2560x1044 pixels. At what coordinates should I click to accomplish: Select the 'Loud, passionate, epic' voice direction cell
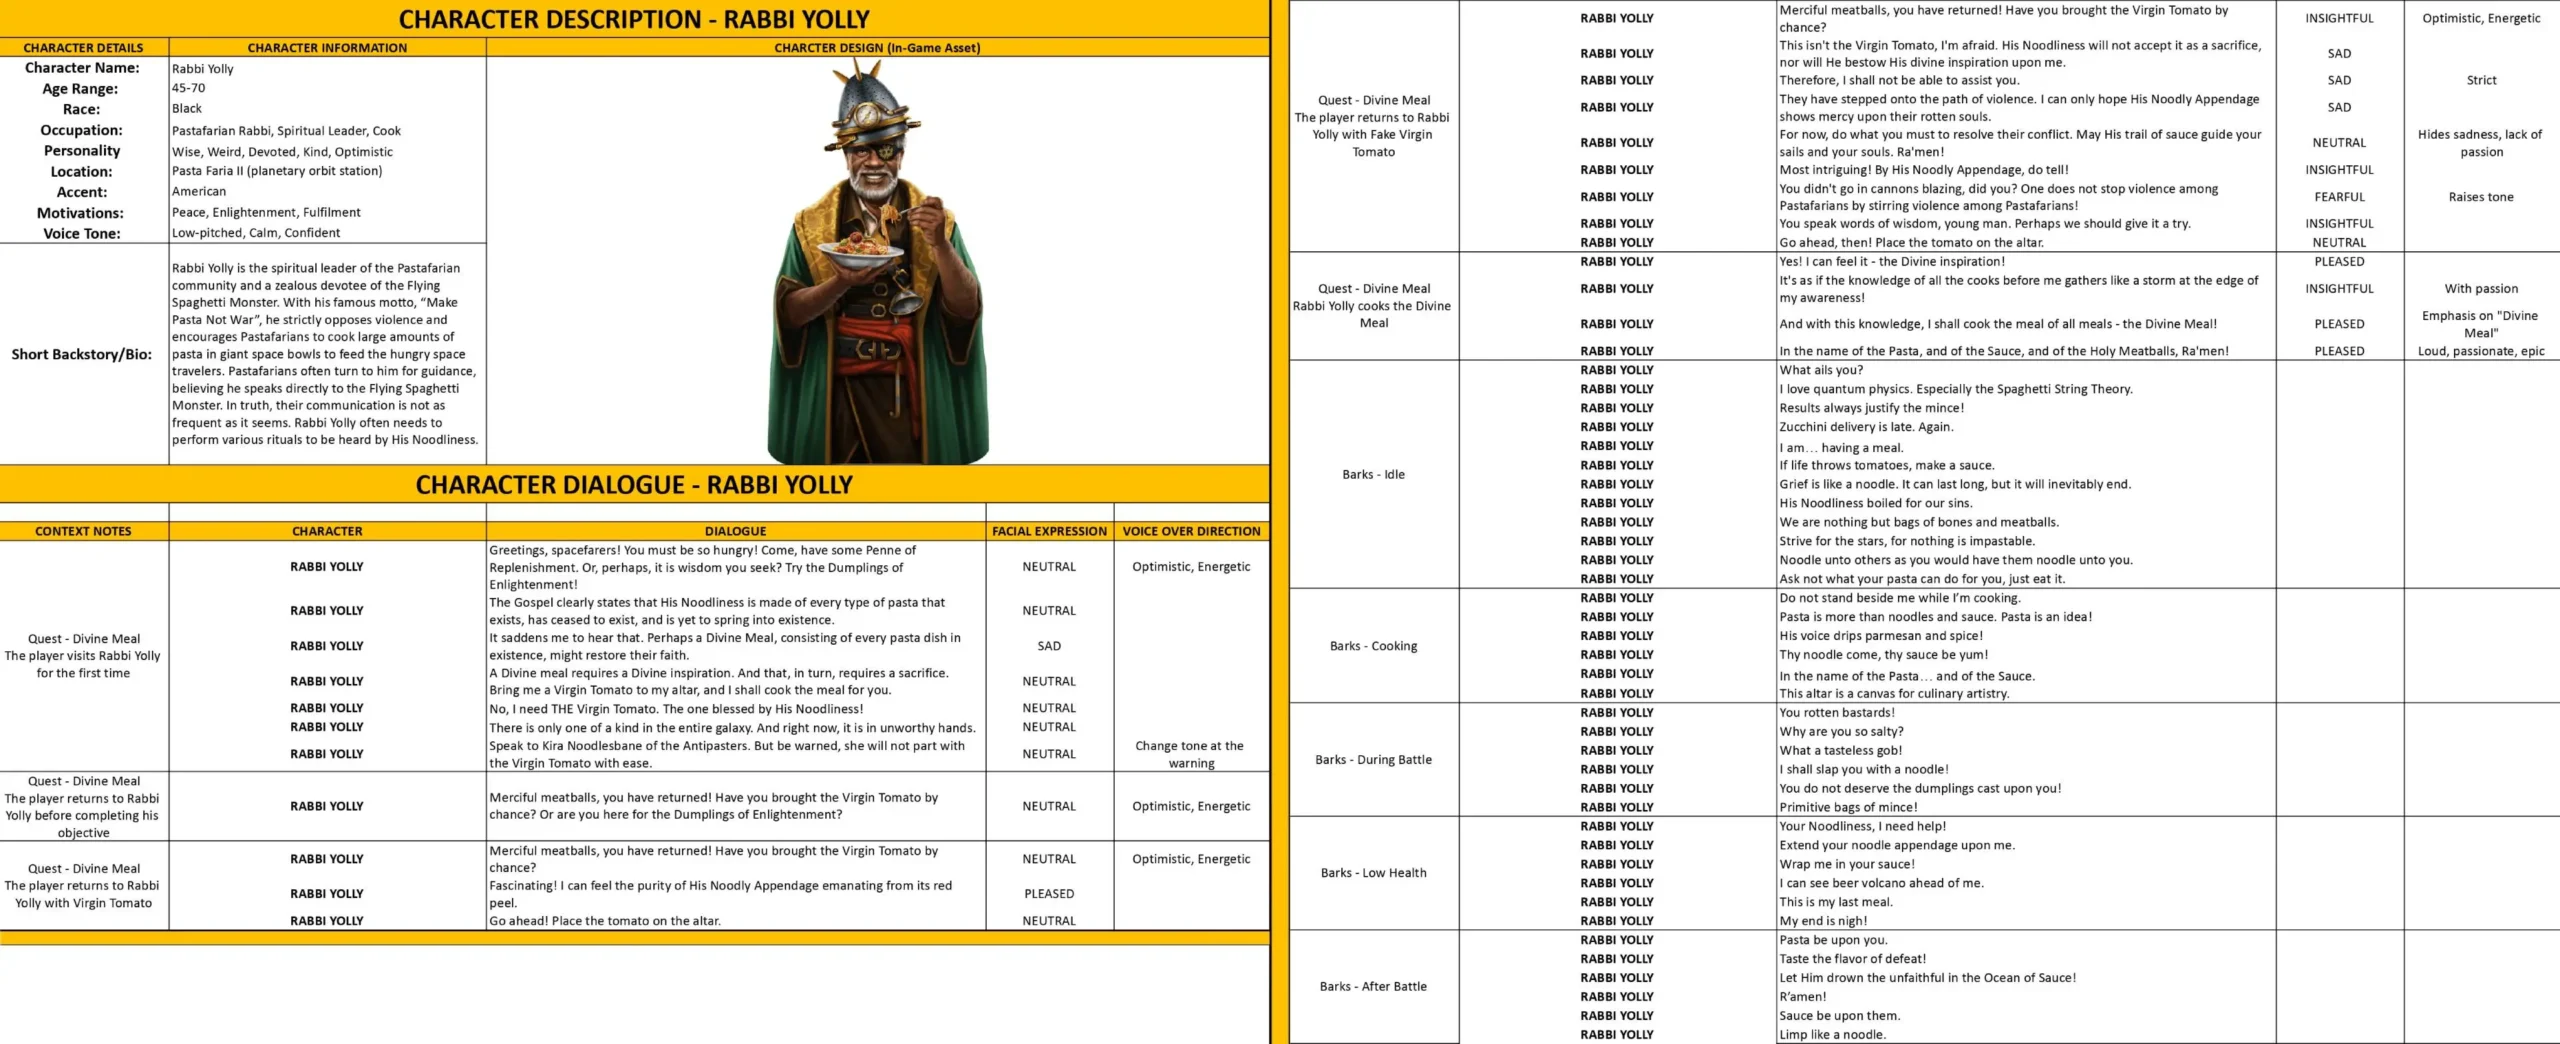click(2481, 351)
